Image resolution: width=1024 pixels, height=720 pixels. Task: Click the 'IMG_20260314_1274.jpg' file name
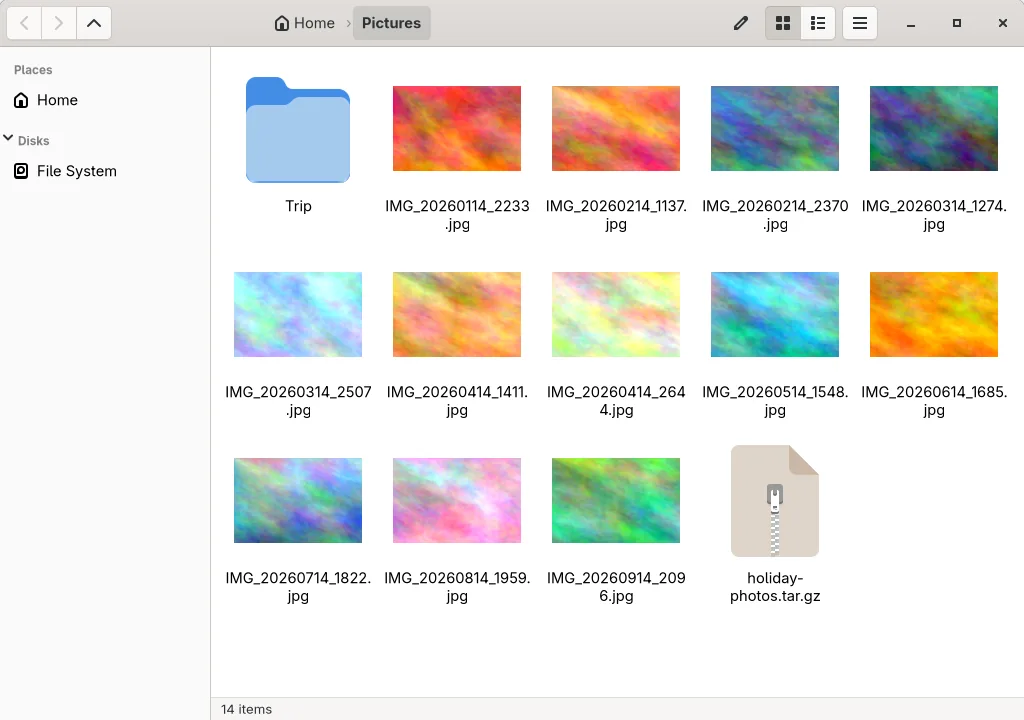click(934, 215)
